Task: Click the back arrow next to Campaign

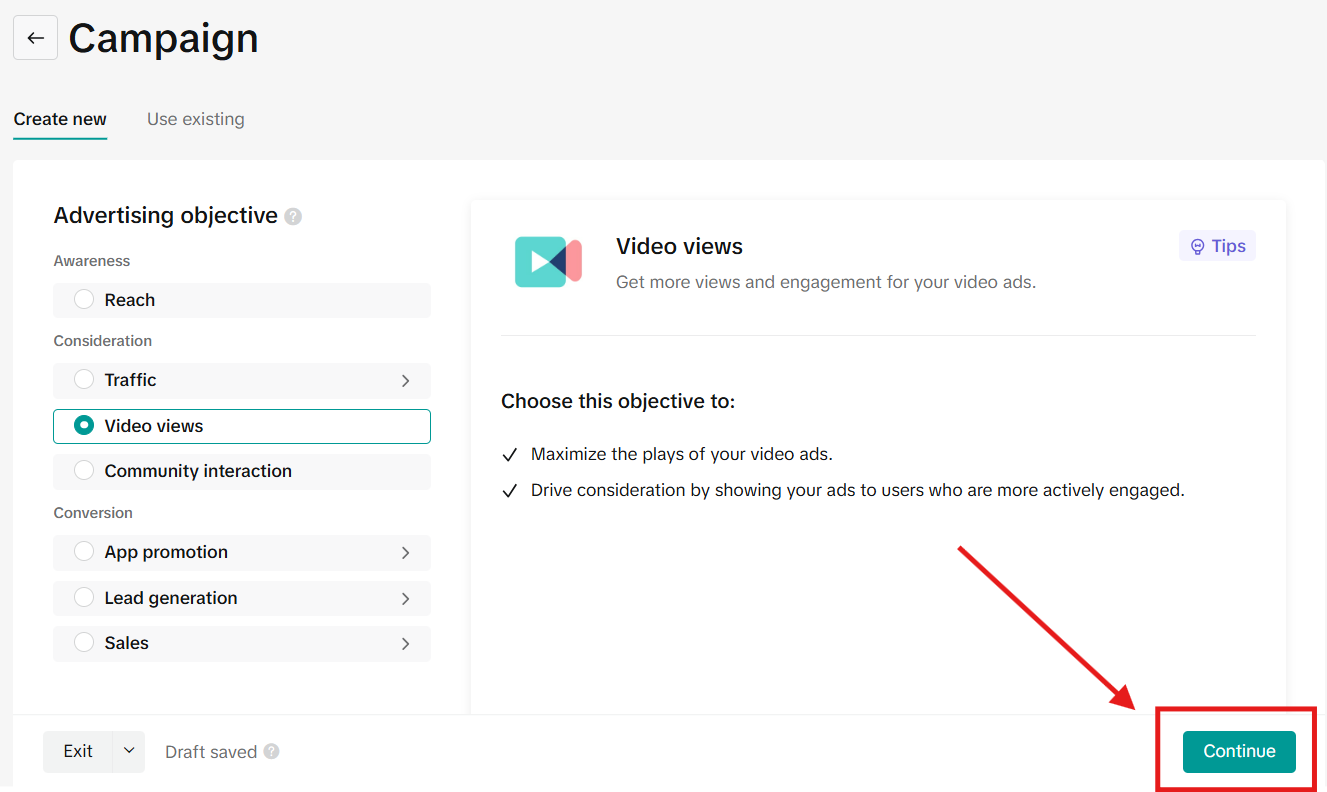Action: click(35, 38)
